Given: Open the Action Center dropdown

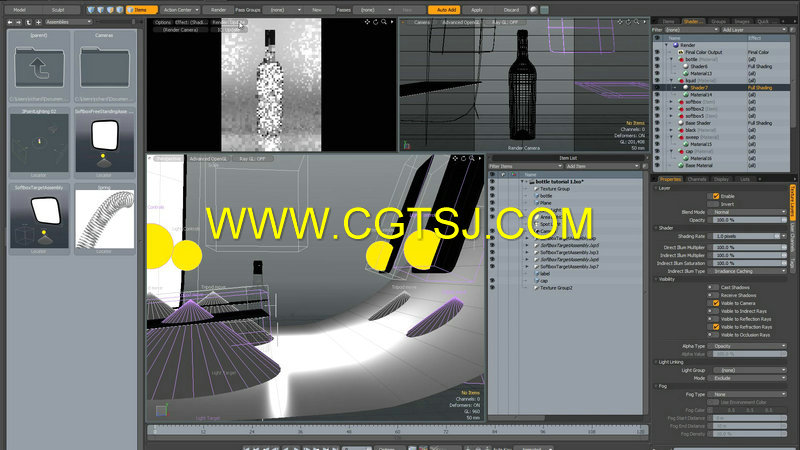Looking at the screenshot, I should click(181, 10).
